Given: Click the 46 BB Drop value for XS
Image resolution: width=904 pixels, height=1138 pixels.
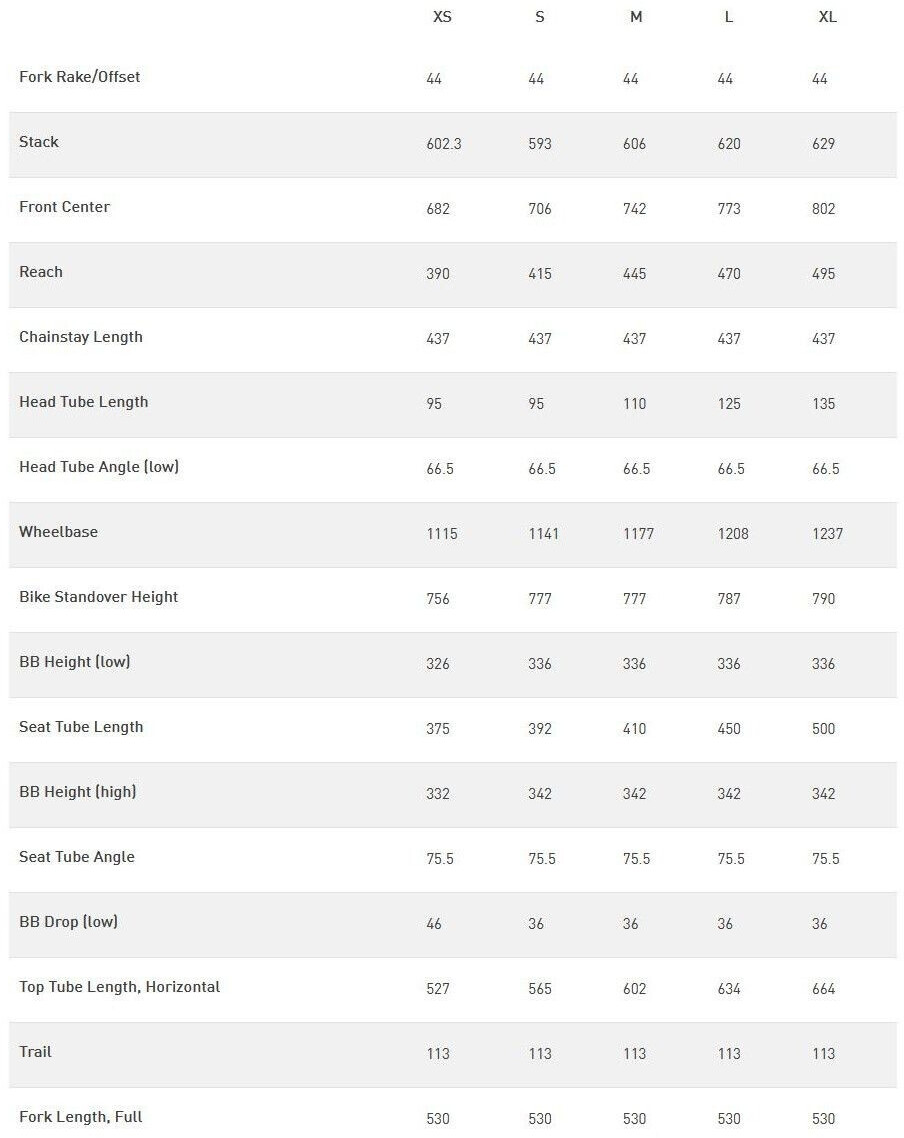Looking at the screenshot, I should pos(434,924).
